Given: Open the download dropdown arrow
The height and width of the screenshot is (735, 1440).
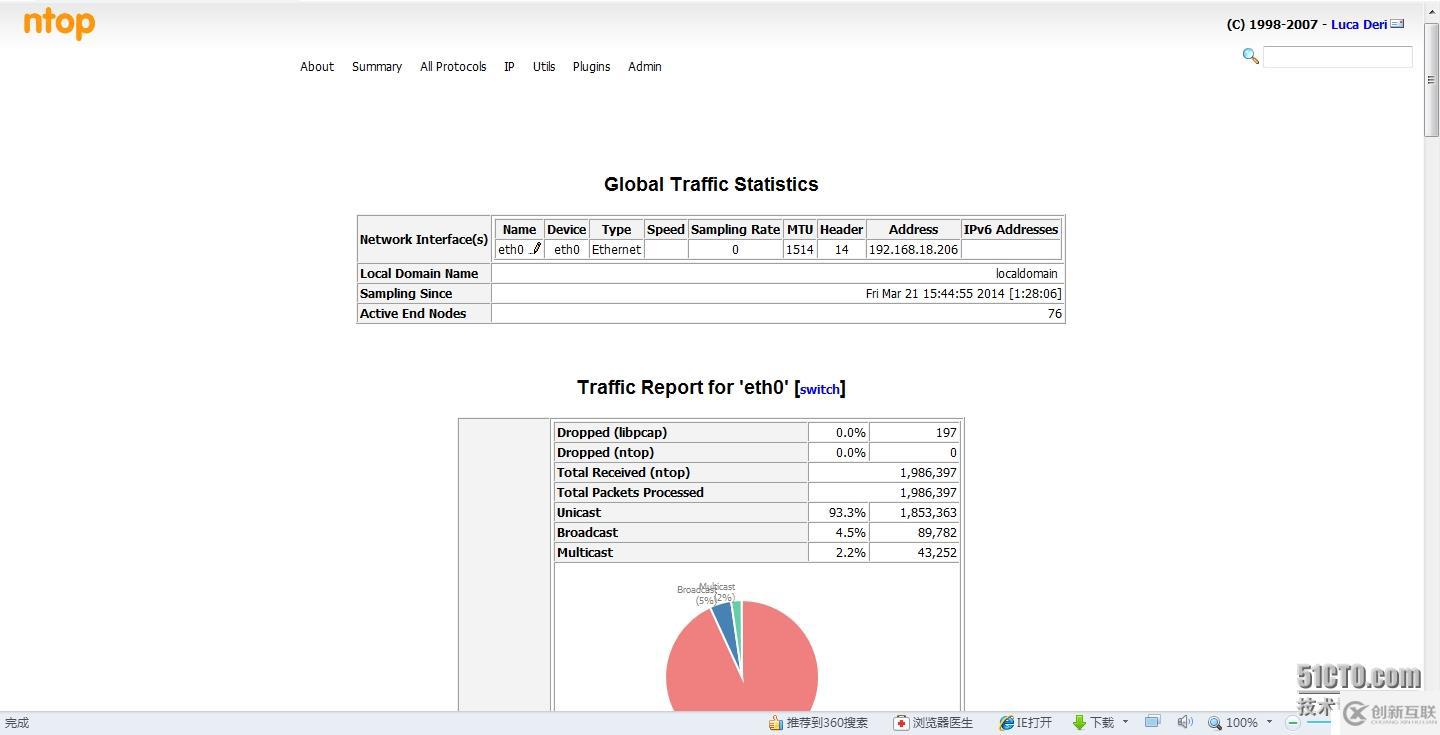Looking at the screenshot, I should [x=1125, y=722].
